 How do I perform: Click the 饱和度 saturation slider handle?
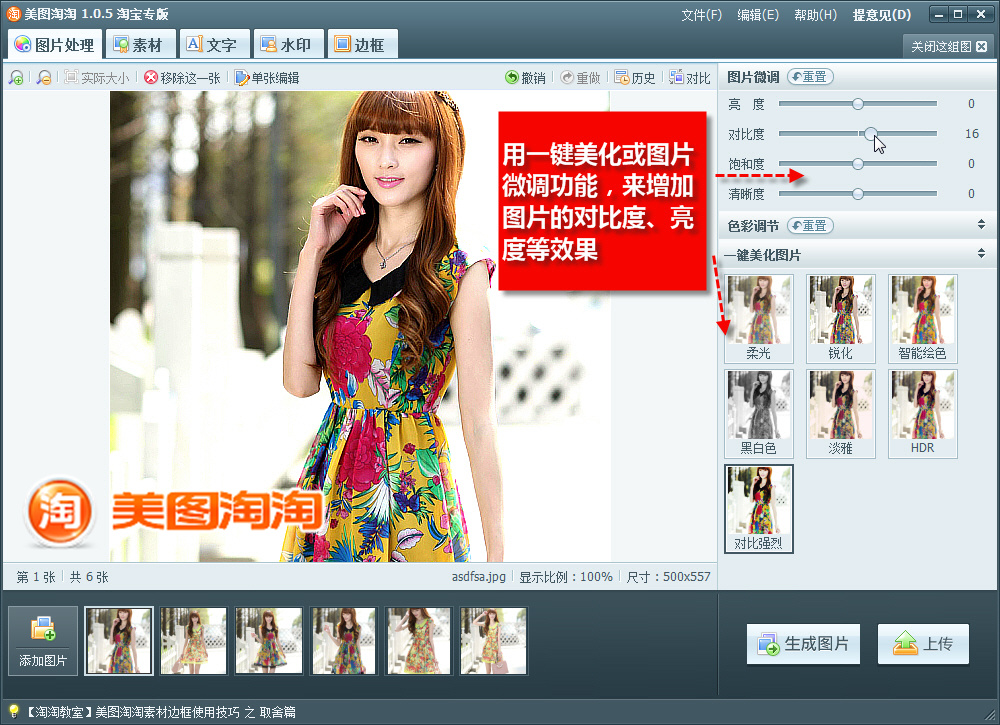[x=858, y=164]
